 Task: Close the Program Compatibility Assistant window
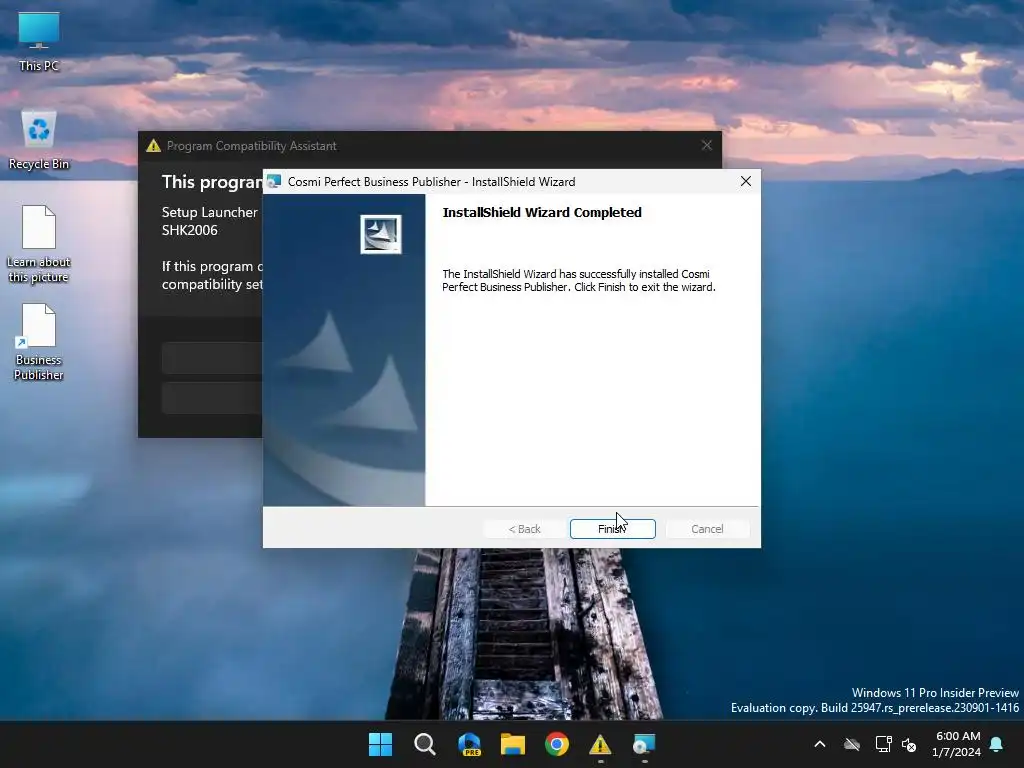click(707, 146)
